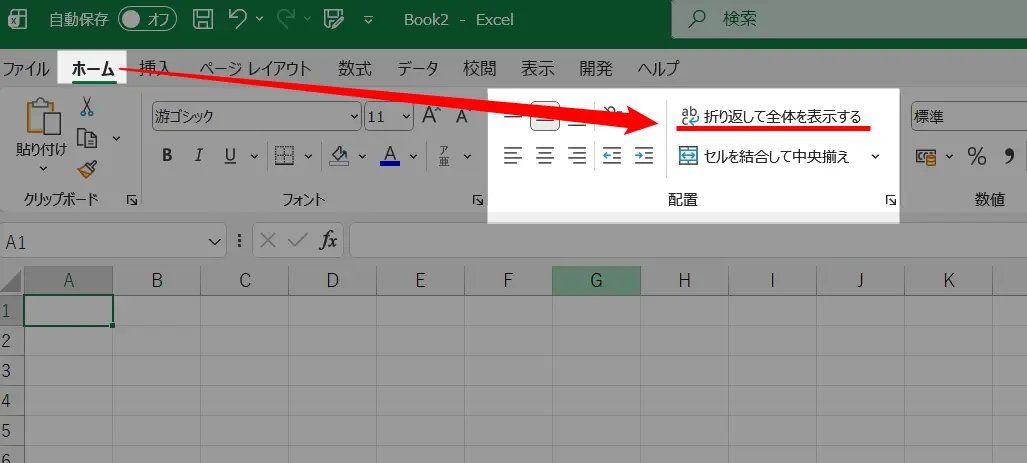The image size is (1027, 463).
Task: Click the Format Painter brush icon
Action: point(87,168)
